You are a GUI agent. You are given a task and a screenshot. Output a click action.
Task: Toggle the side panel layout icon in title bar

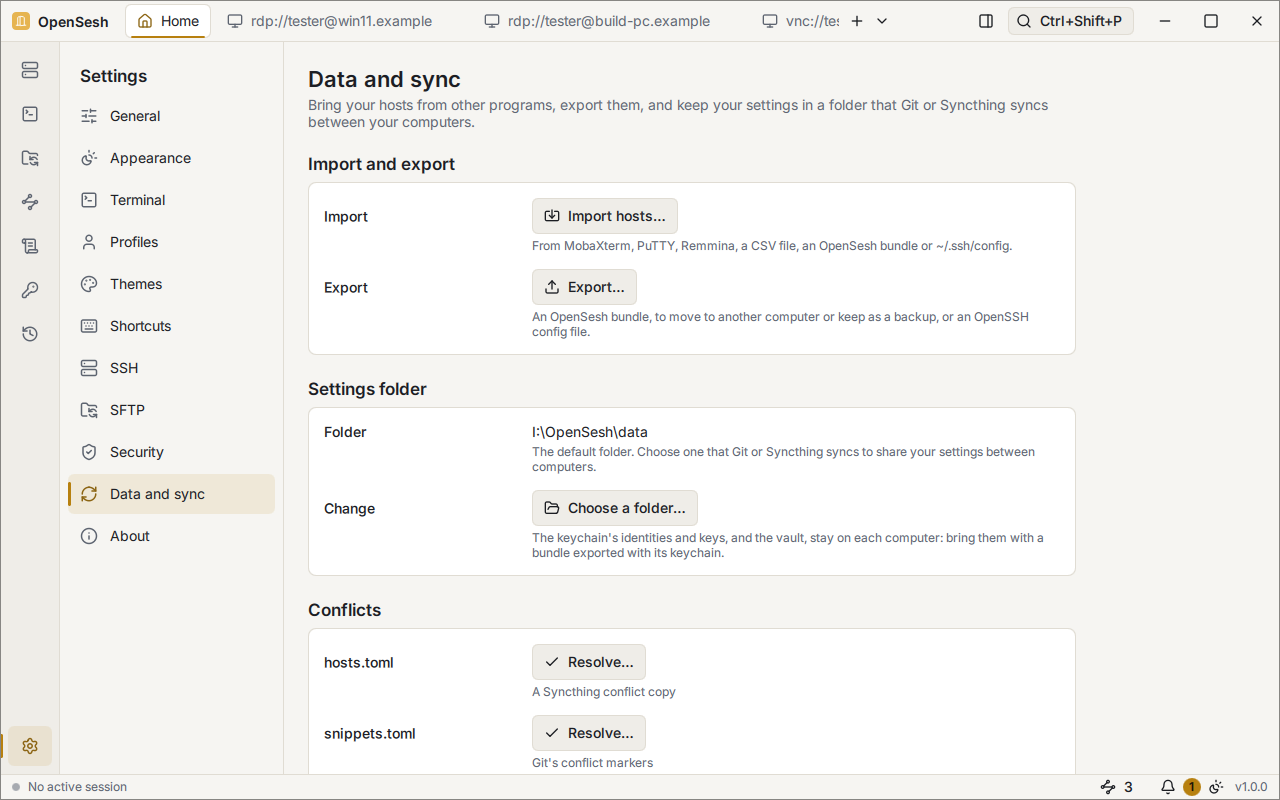point(986,21)
